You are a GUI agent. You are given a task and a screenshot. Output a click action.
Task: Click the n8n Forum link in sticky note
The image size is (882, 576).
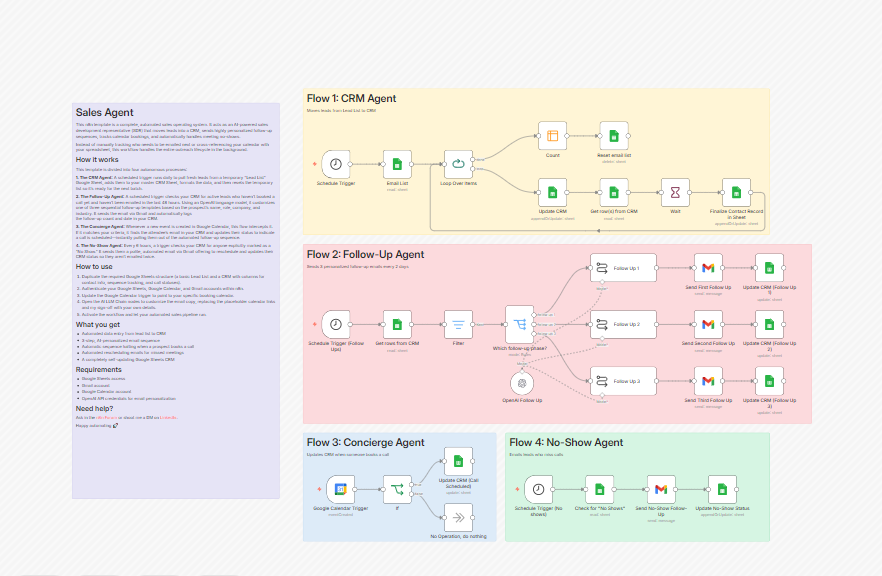tap(106, 417)
